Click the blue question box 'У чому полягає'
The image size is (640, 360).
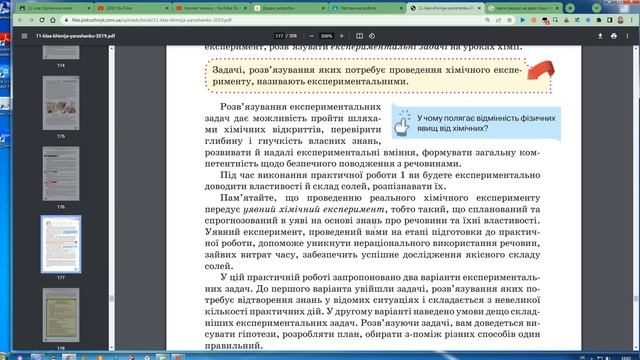476,123
